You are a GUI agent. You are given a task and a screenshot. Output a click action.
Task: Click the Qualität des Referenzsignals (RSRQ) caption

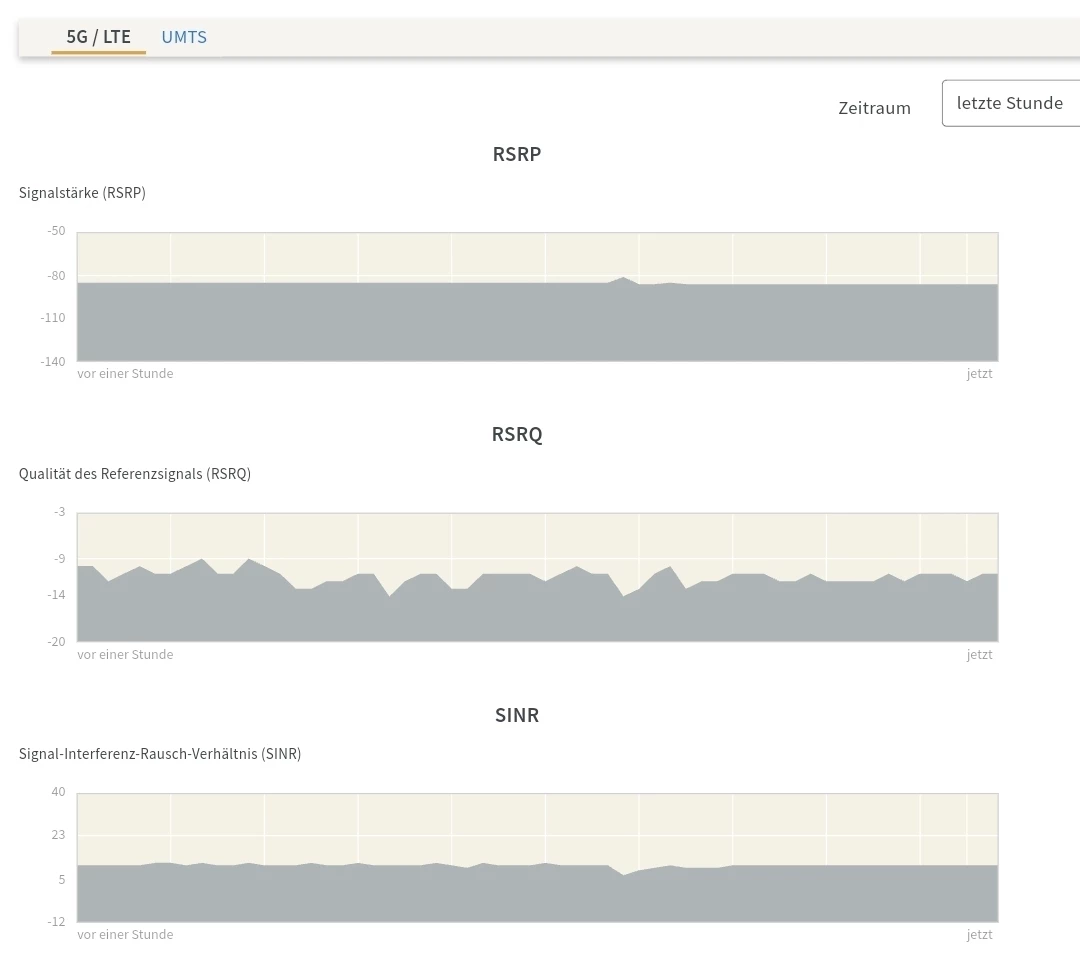[135, 474]
